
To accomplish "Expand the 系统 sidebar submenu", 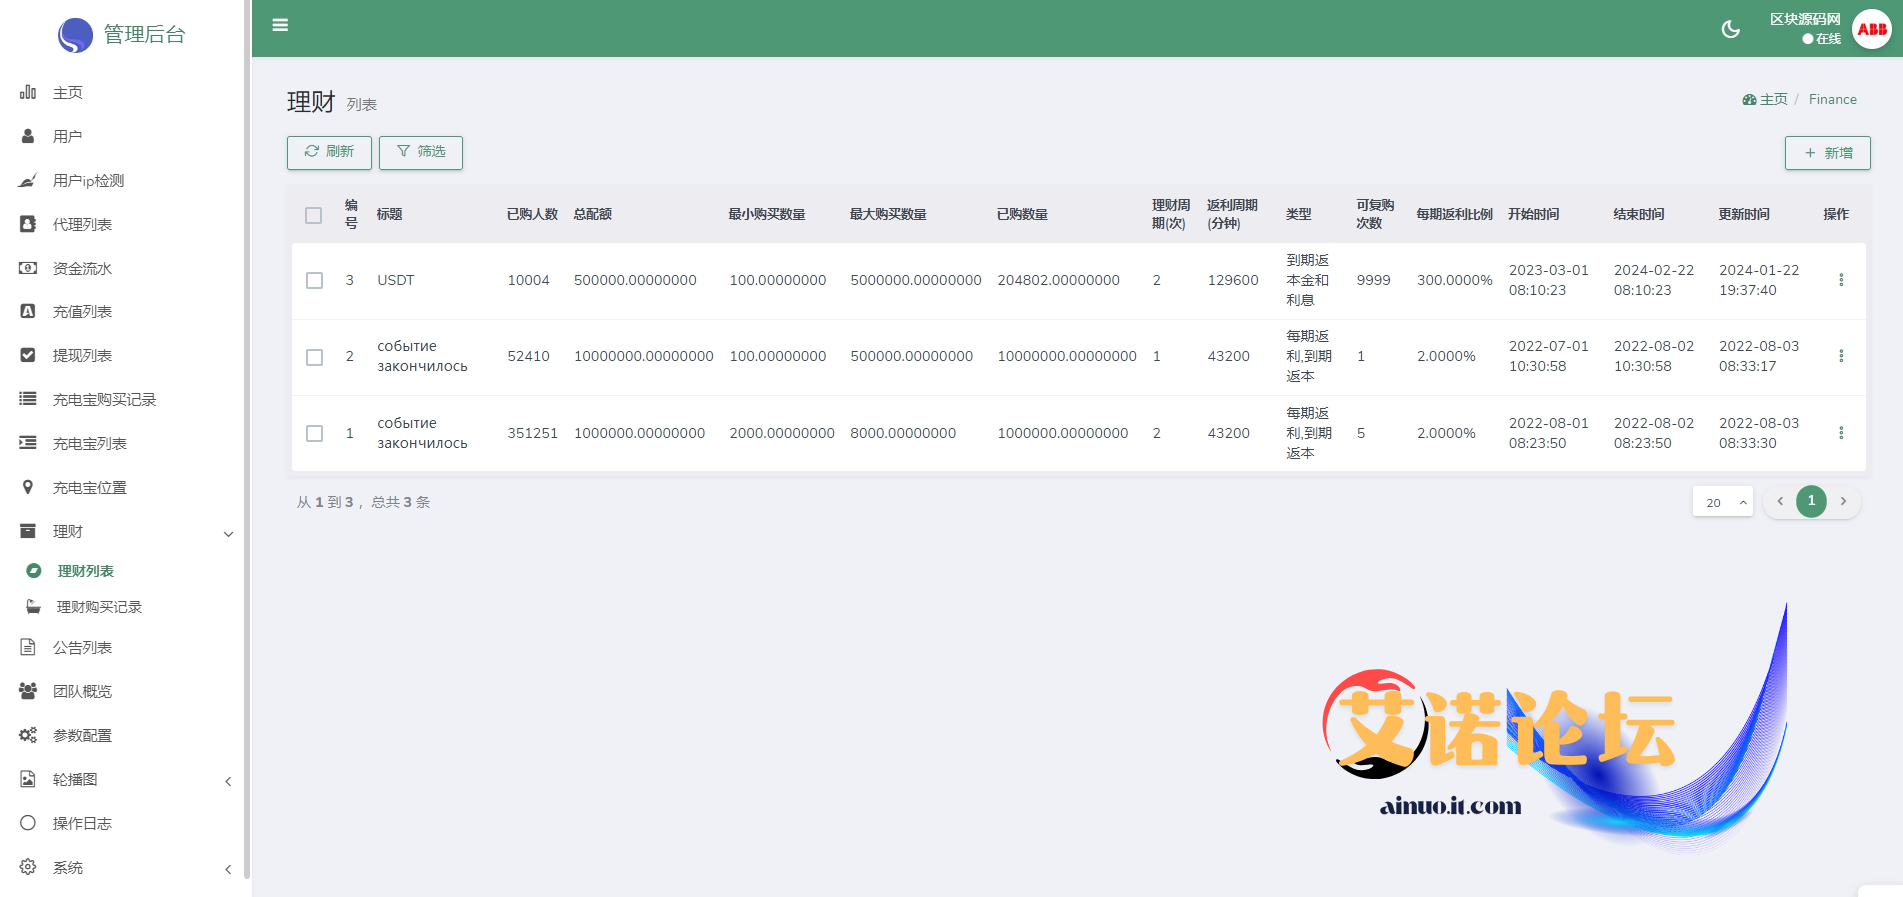I will 228,869.
